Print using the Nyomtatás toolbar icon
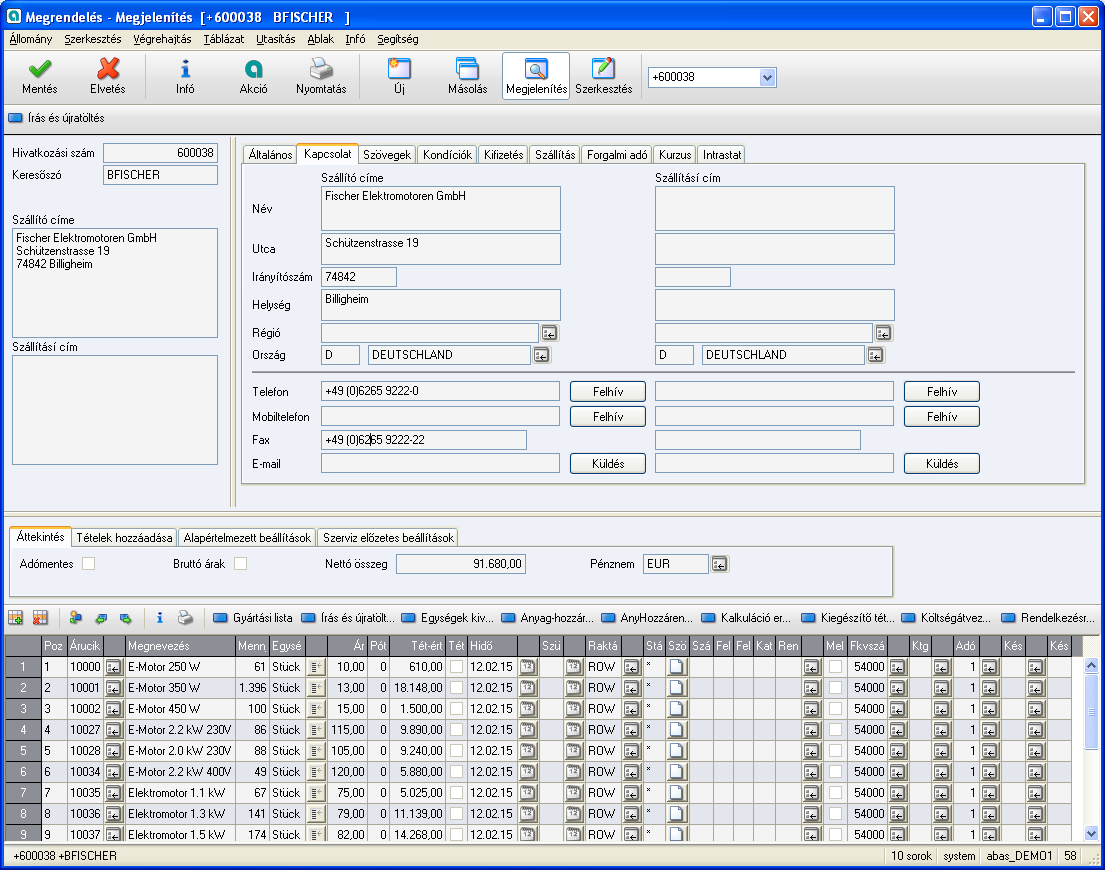The image size is (1105, 870). coord(321,69)
